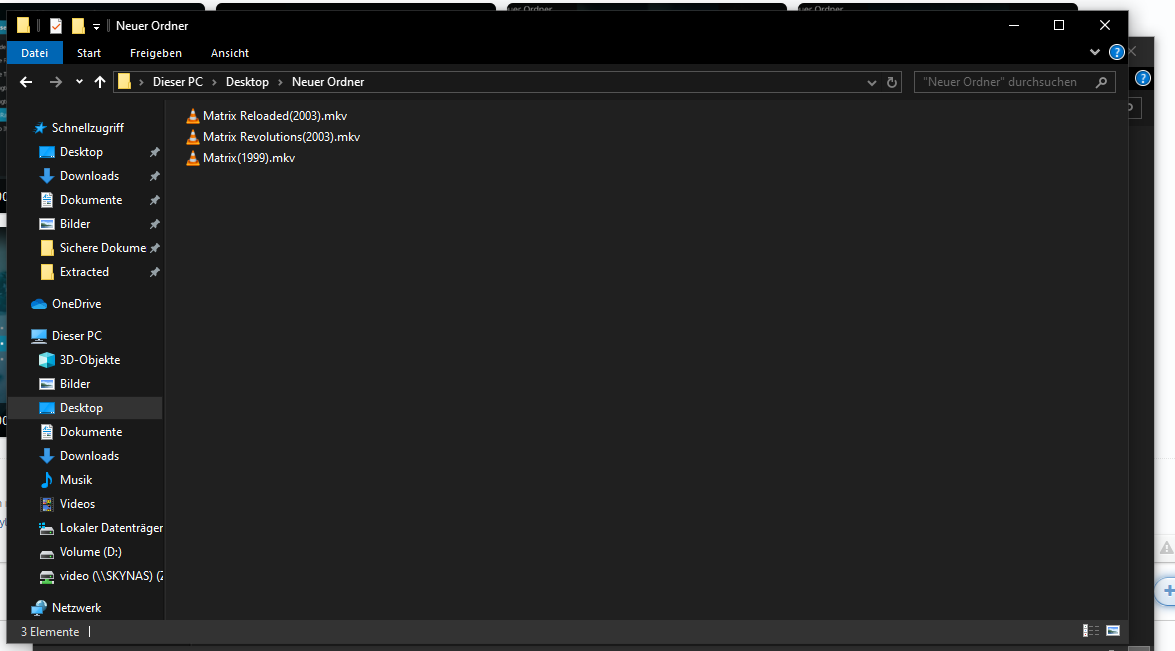Select the file Matrix Reloaded(2003).mkv
1175x651 pixels.
tap(274, 116)
